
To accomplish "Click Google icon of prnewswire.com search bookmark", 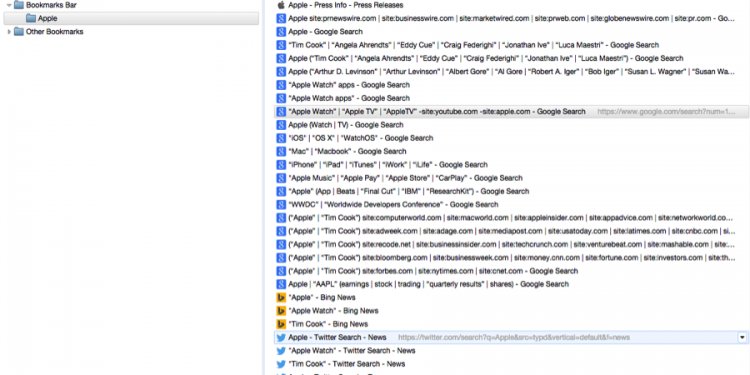I will [x=281, y=19].
